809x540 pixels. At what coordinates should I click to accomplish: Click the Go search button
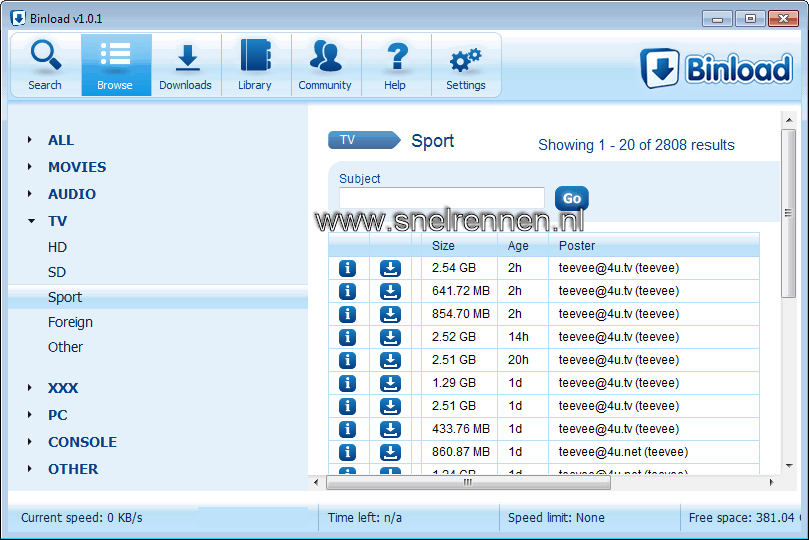pyautogui.click(x=572, y=199)
